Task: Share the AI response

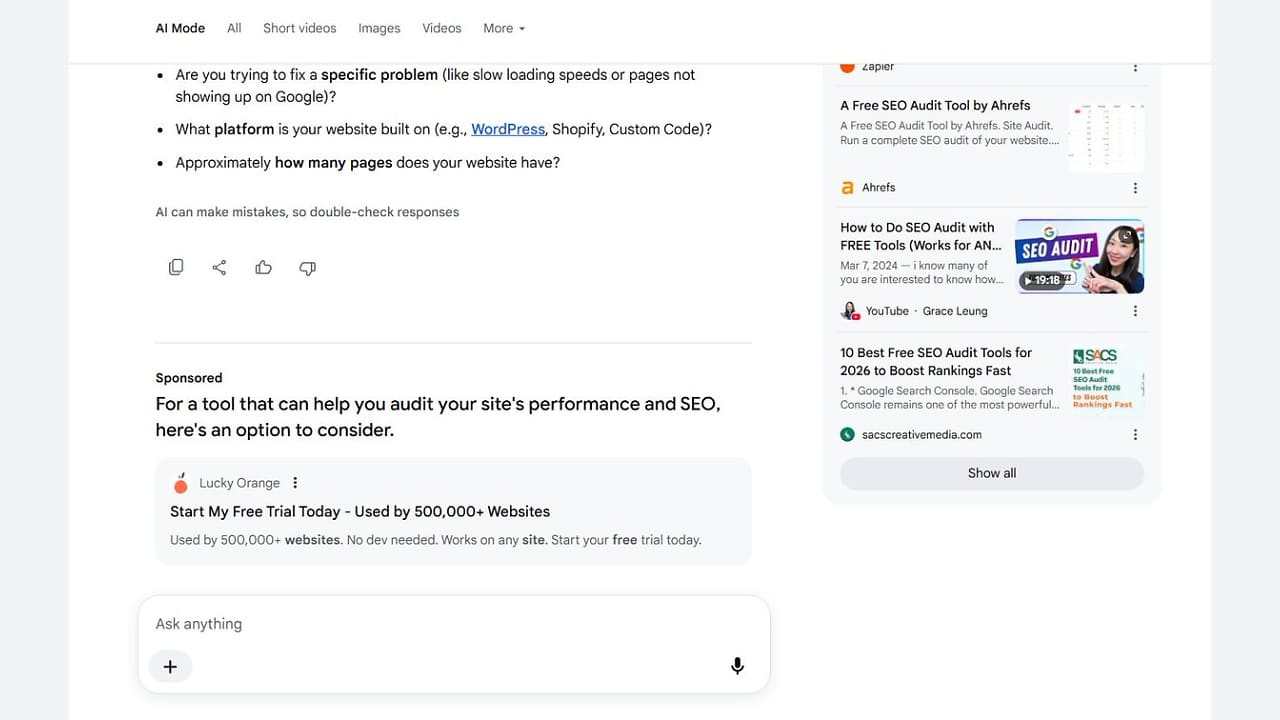Action: click(220, 267)
